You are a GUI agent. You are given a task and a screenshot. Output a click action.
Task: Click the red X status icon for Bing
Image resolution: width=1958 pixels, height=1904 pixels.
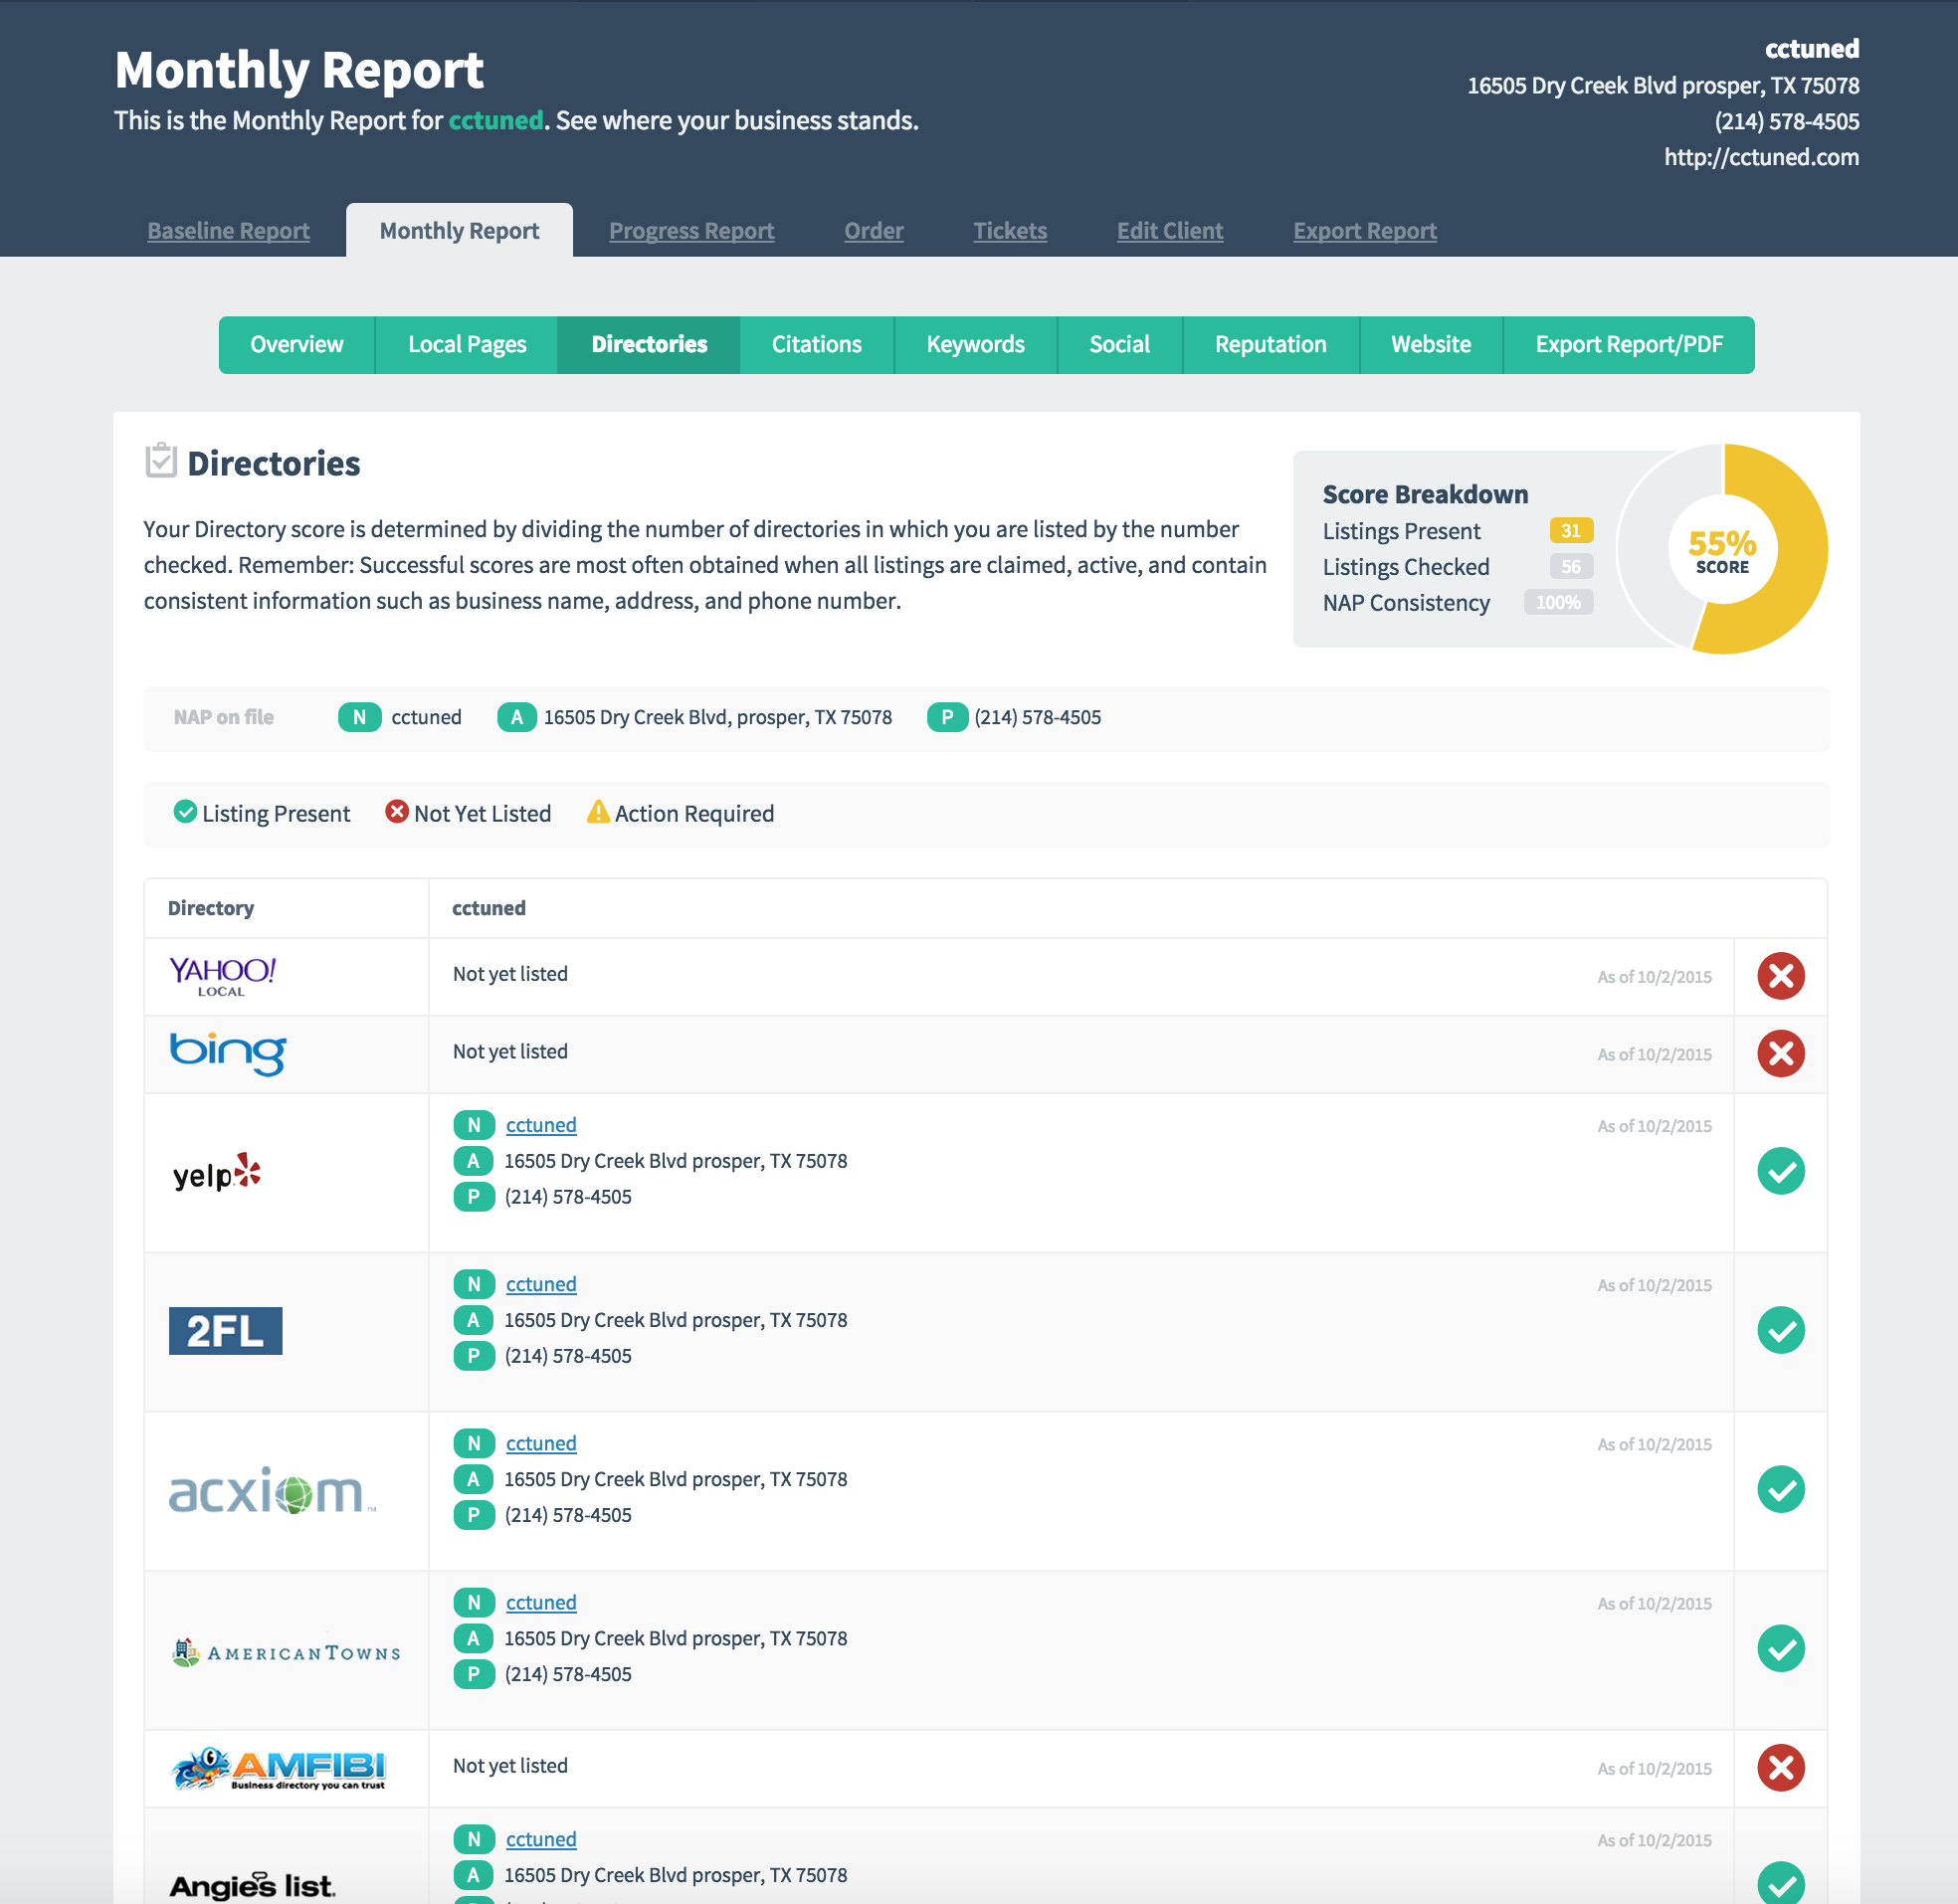[x=1780, y=1053]
